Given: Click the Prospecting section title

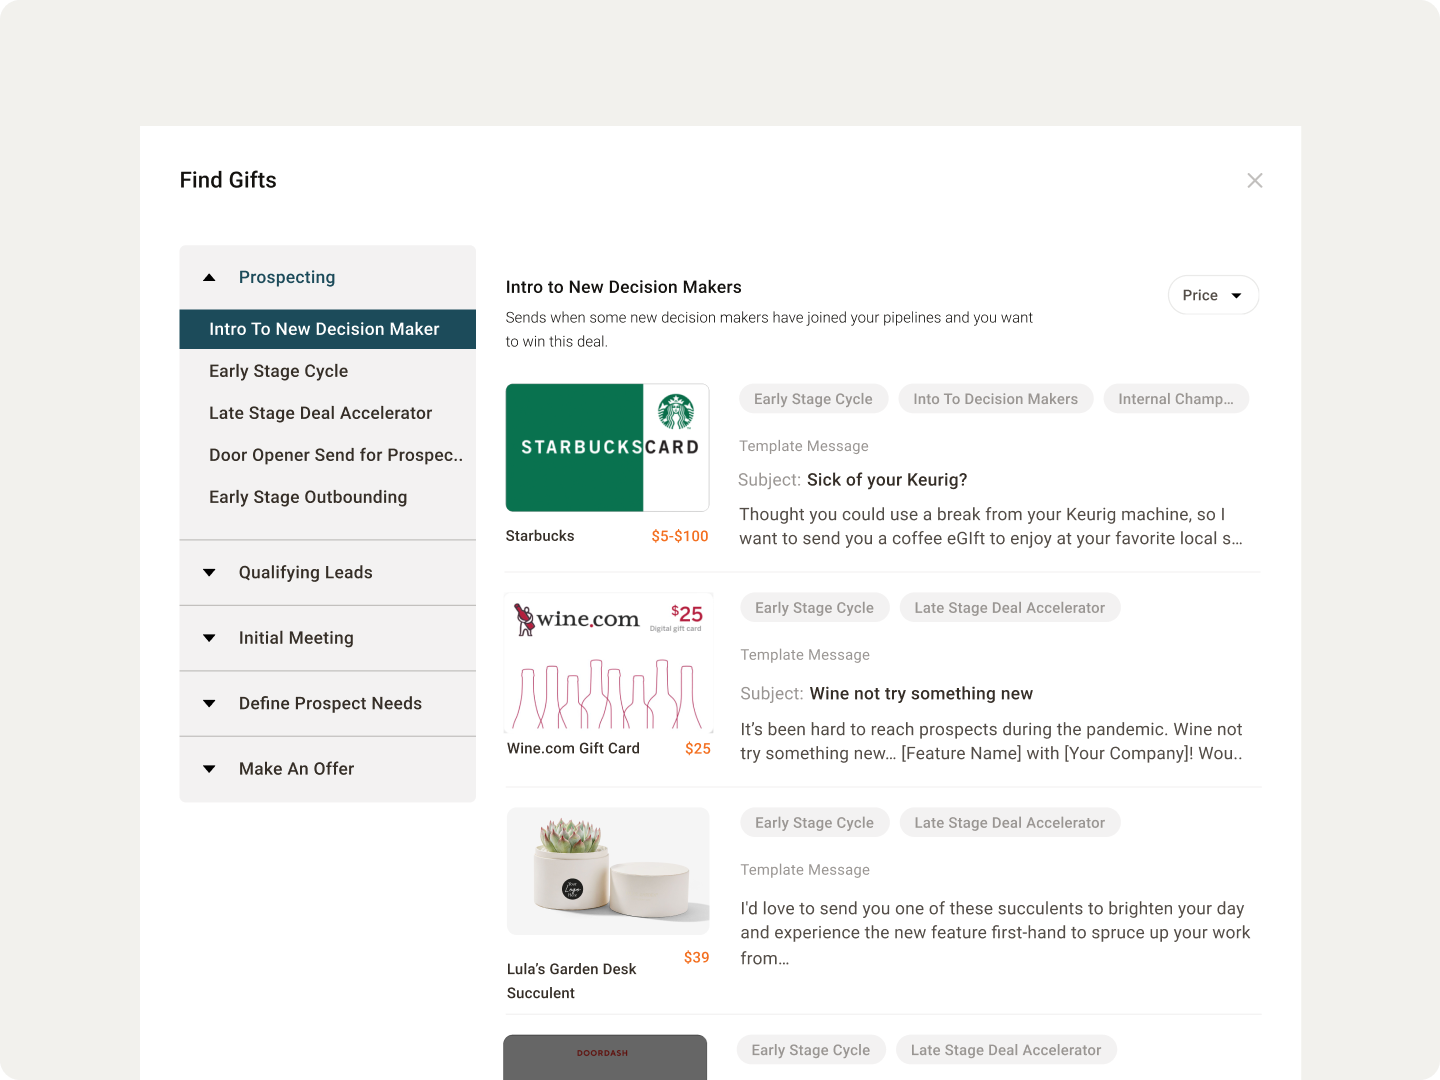Looking at the screenshot, I should (287, 277).
